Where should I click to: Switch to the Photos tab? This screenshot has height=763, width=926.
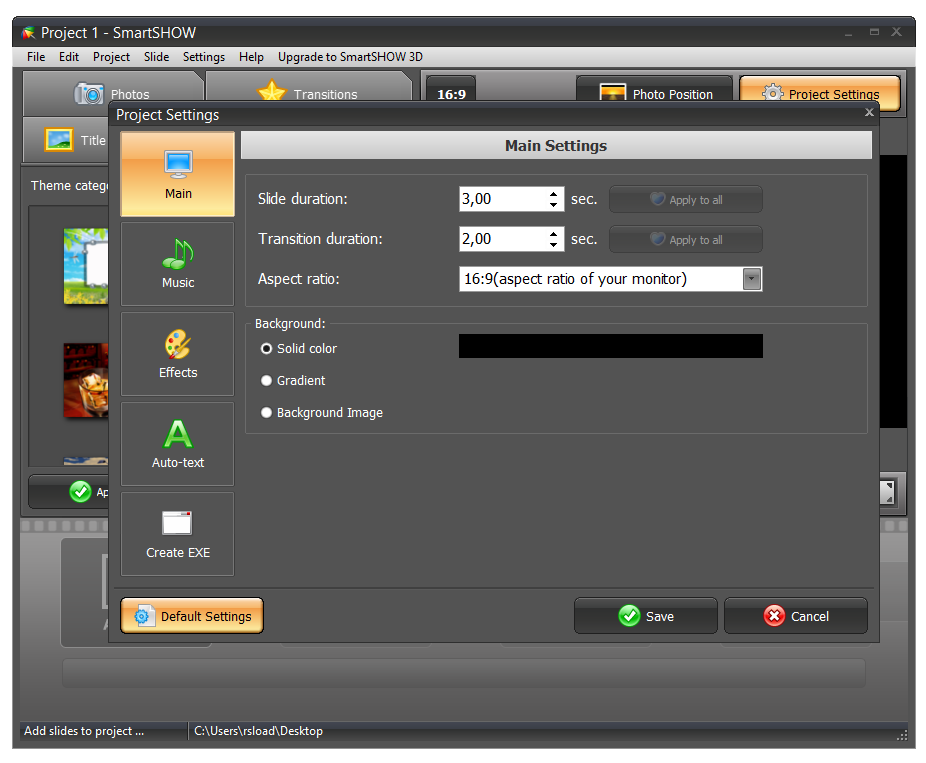[112, 93]
